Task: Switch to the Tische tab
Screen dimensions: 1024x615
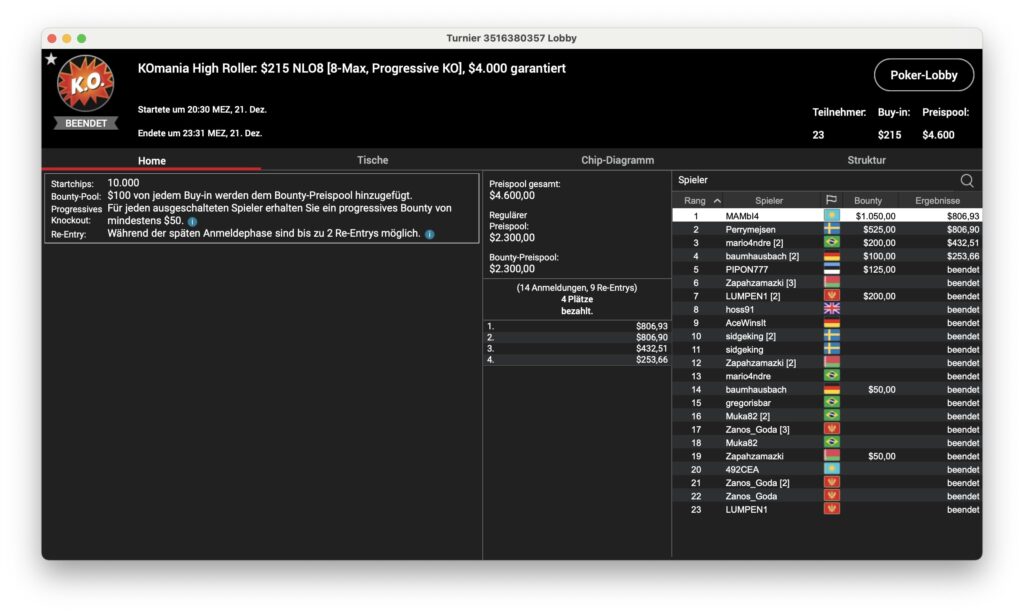Action: click(372, 160)
